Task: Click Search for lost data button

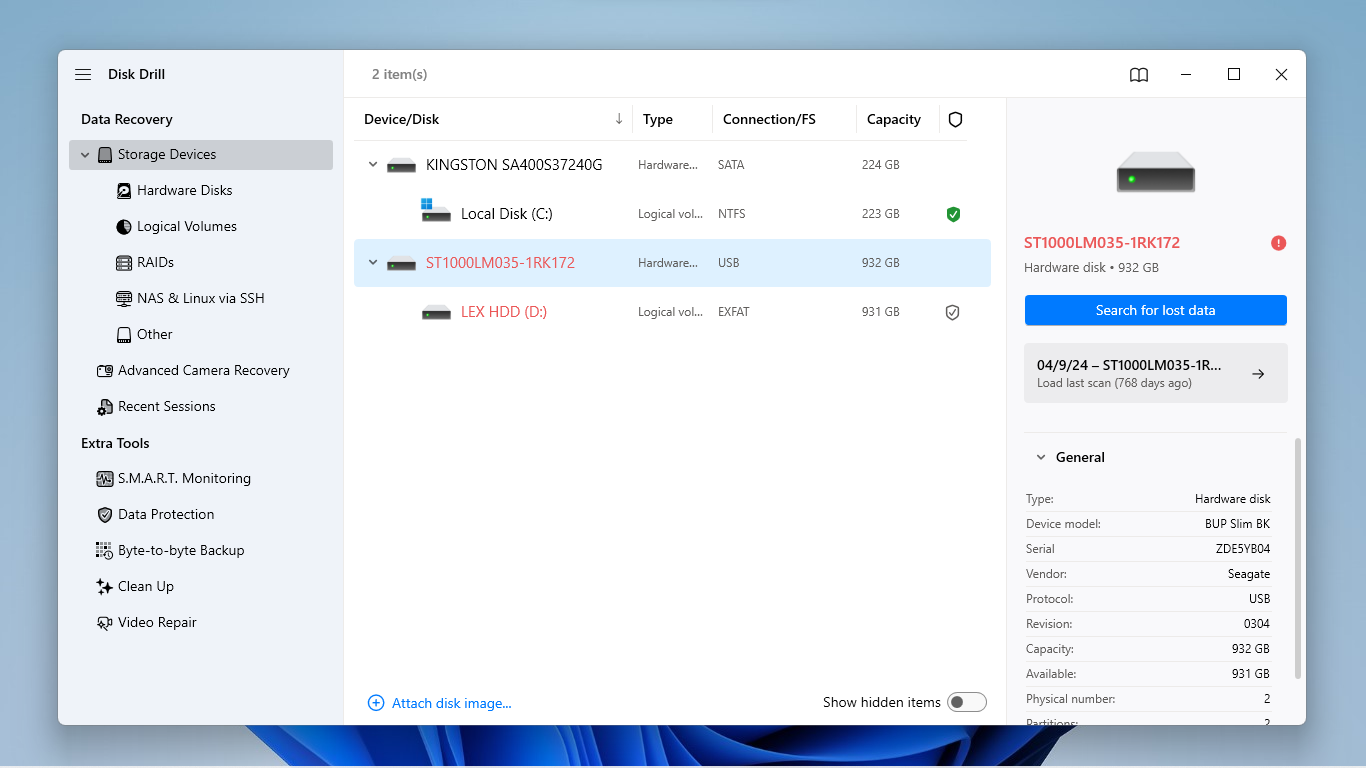Action: 1156,311
